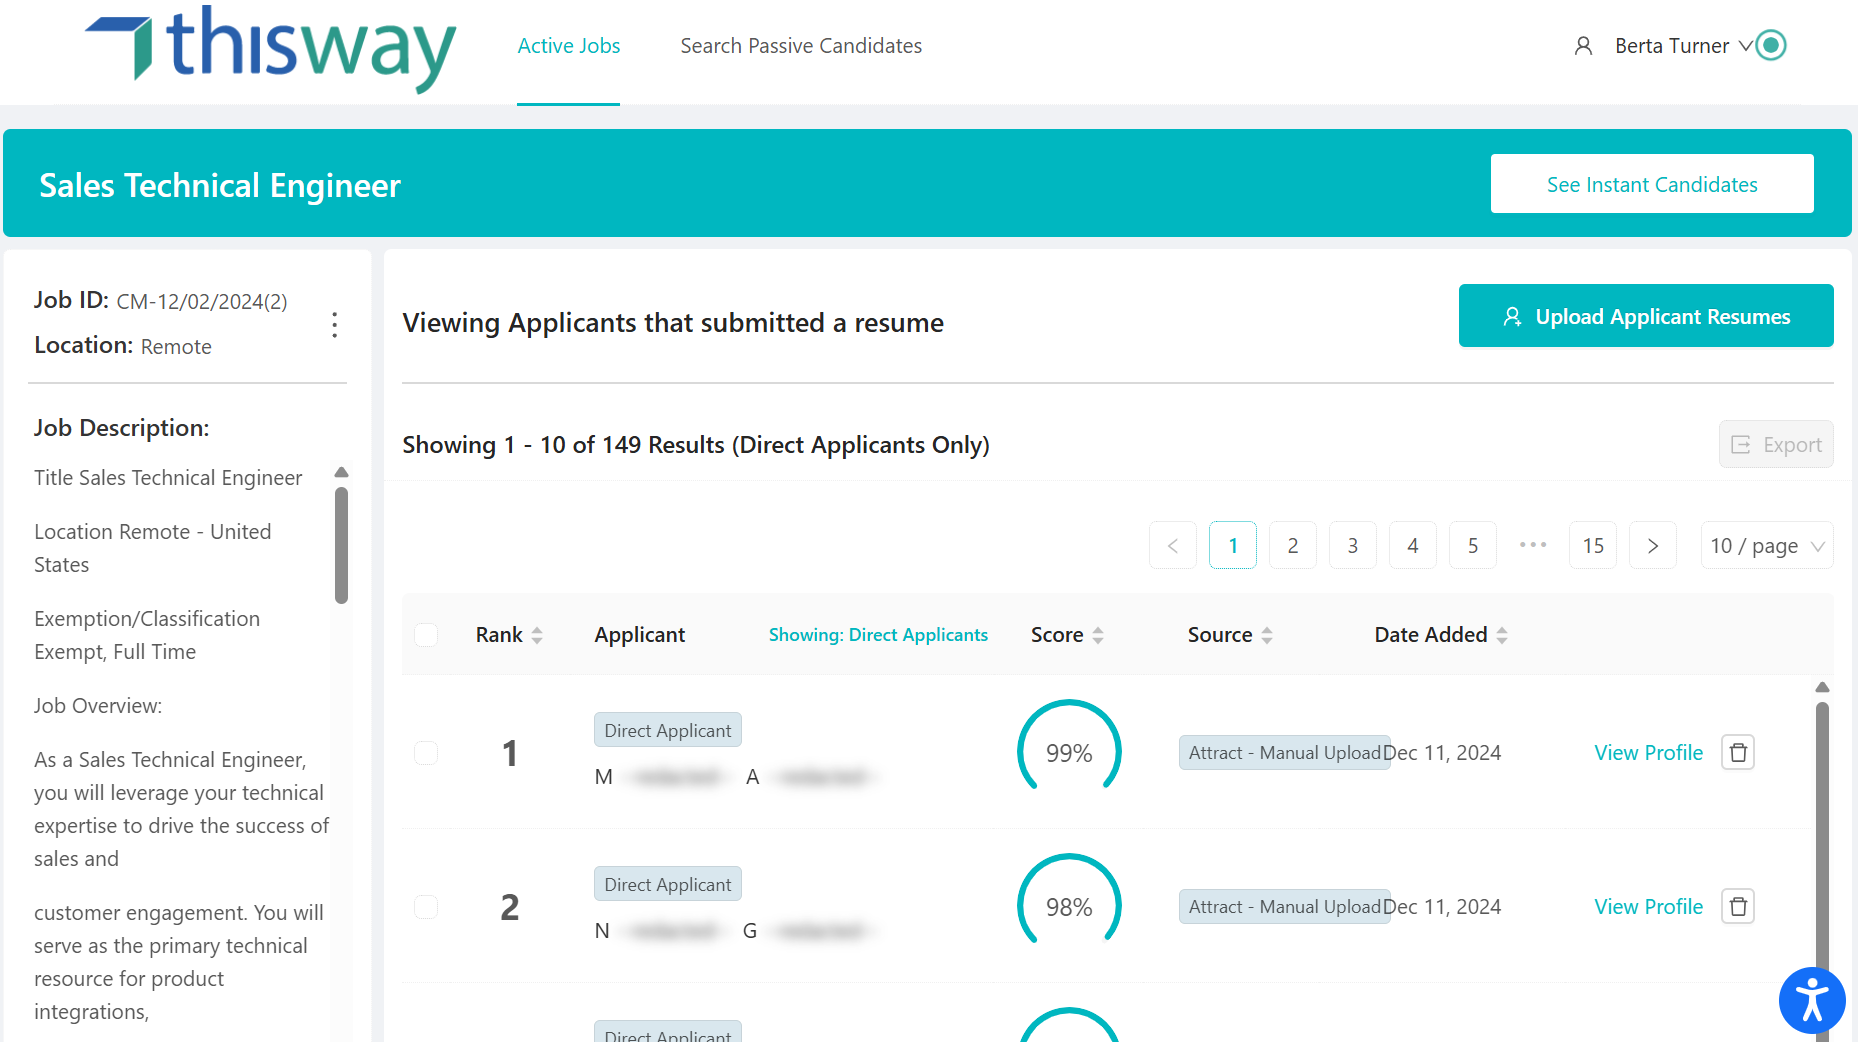
Task: Open the accessibility options icon
Action: click(x=1812, y=1000)
